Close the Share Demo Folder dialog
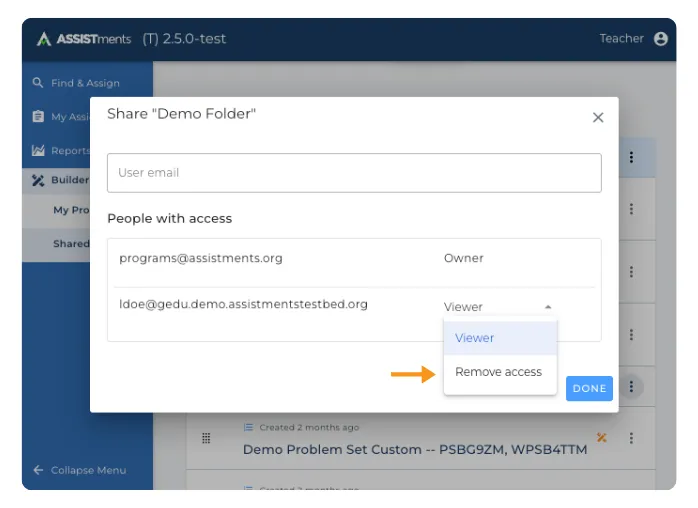Screen dimensions: 698x508 pyautogui.click(x=598, y=118)
